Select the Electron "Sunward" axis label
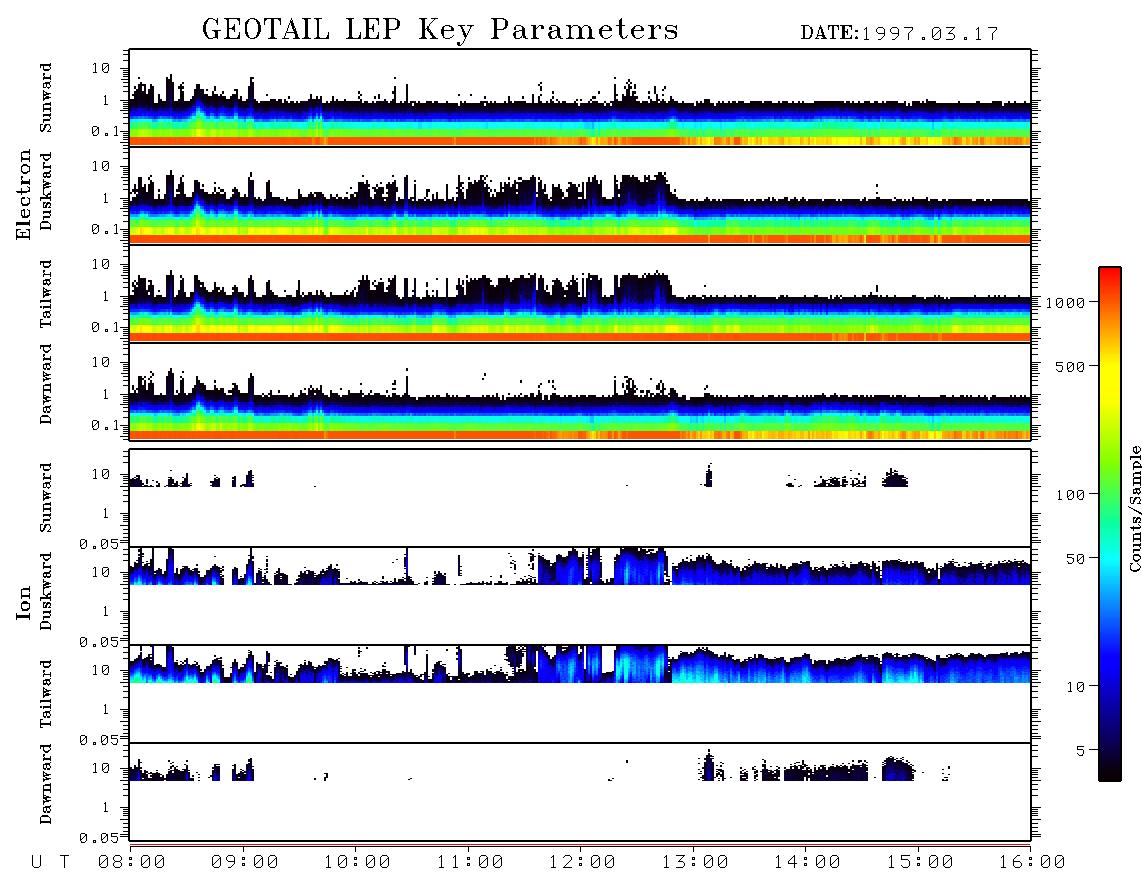Viewport: 1142px width, 880px height. (46, 98)
